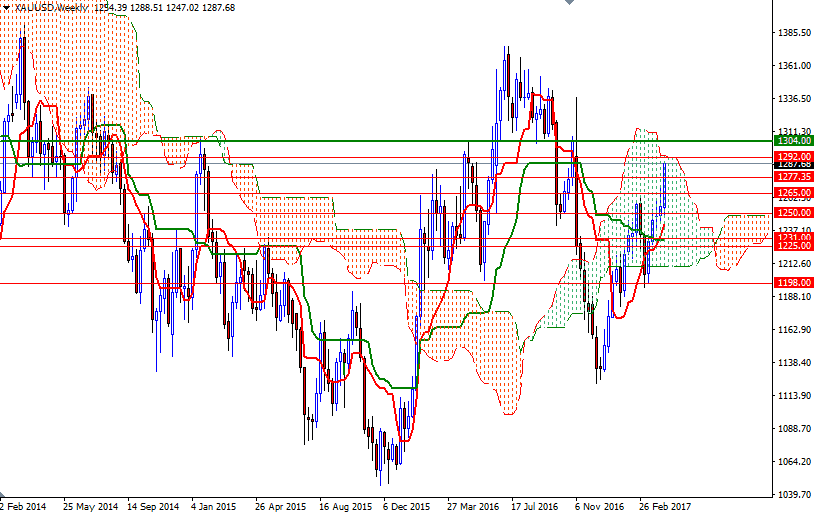Viewport: 814px width, 514px height.
Task: Click the black triangle beside XAUUSD,Weekly title
Action: [5, 7]
